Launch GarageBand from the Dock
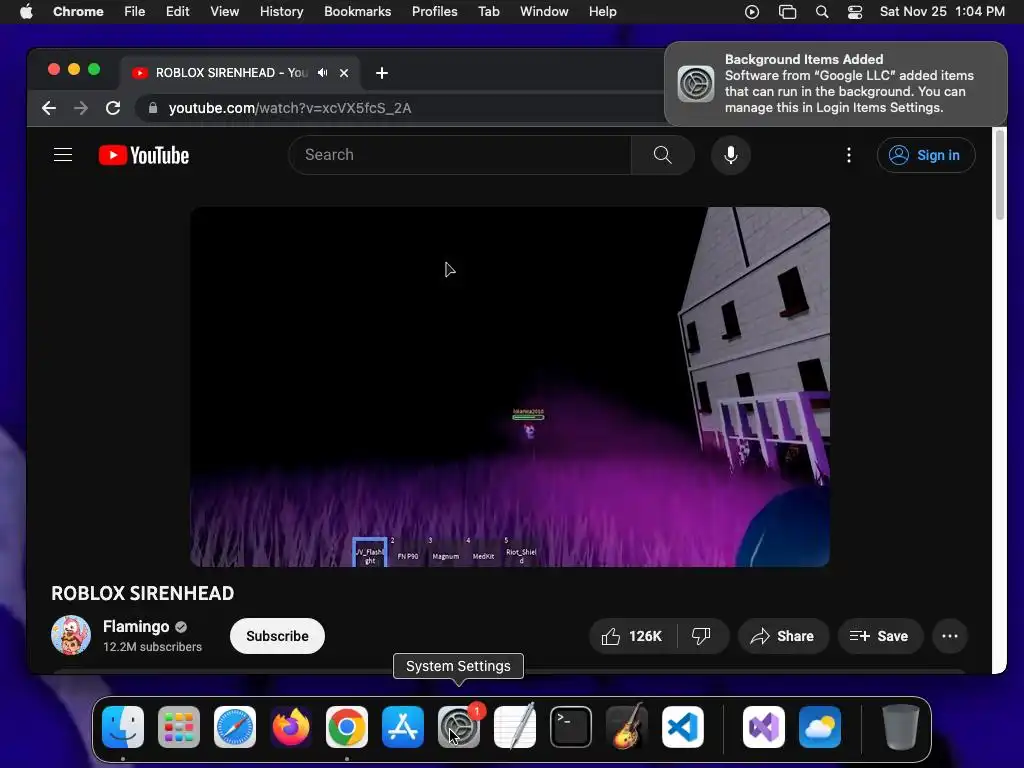The height and width of the screenshot is (768, 1024). 627,727
